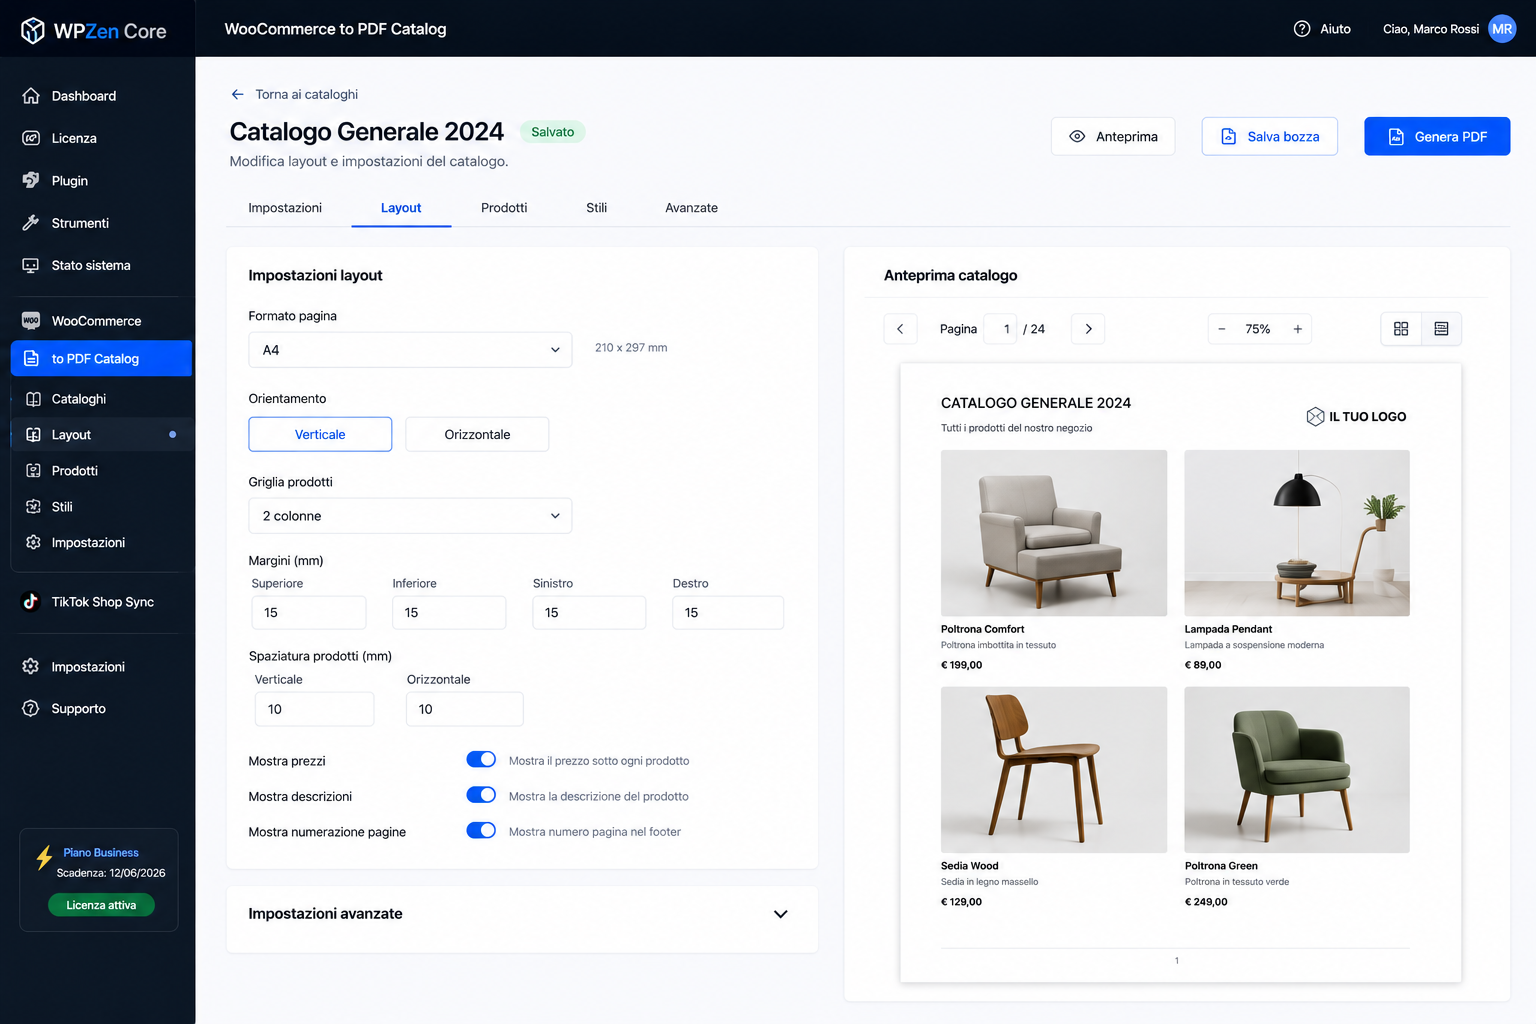
Task: Click the Licenza sidebar icon
Action: tap(31, 138)
